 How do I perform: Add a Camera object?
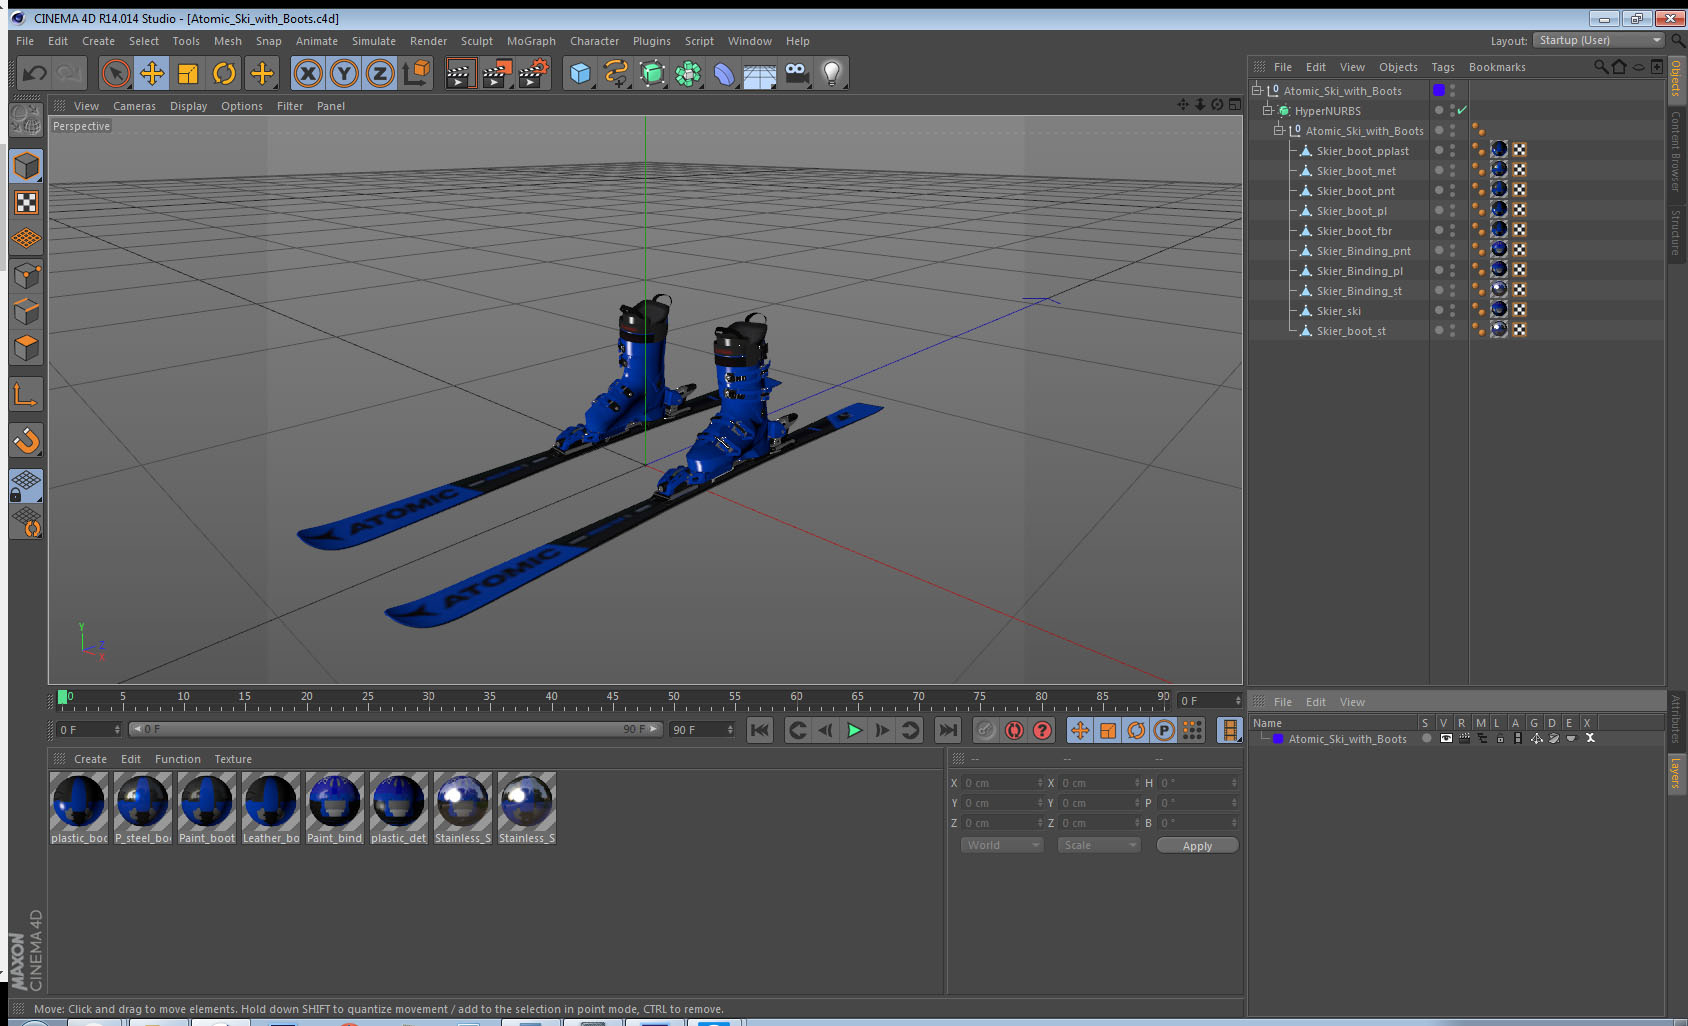pyautogui.click(x=796, y=73)
